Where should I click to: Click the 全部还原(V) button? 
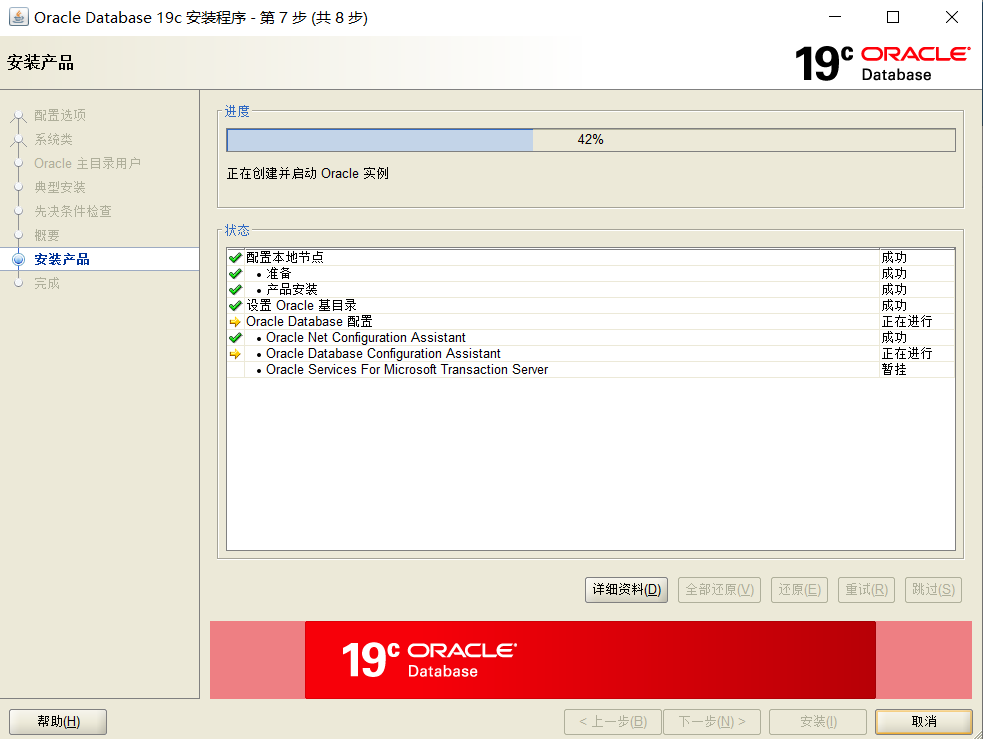coord(719,590)
